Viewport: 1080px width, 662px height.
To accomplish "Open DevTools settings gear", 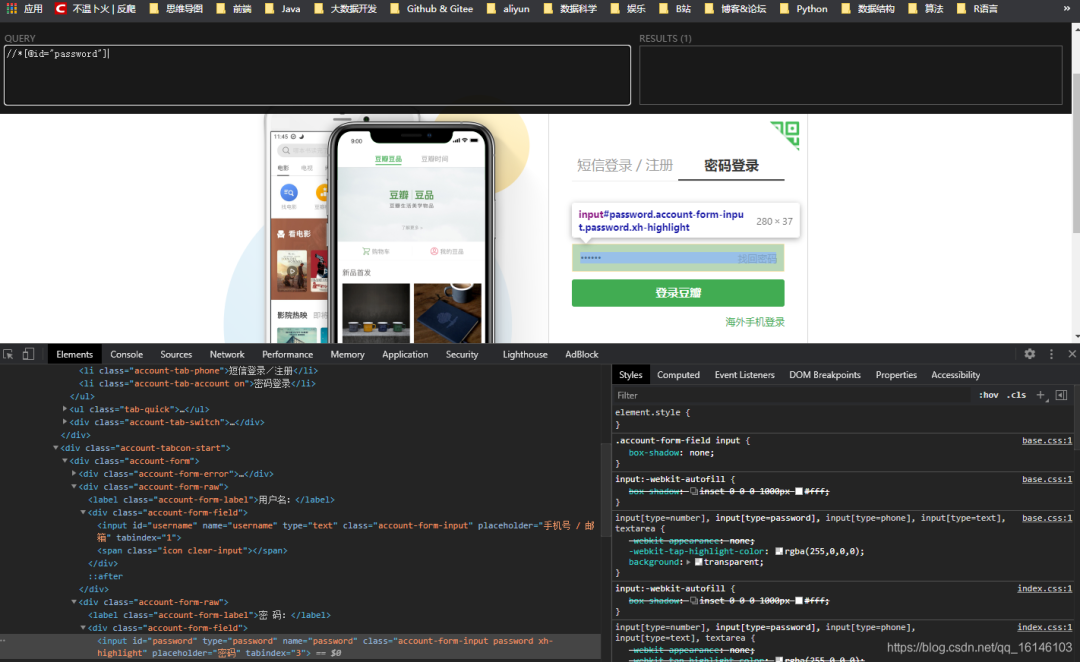I will [x=1030, y=354].
